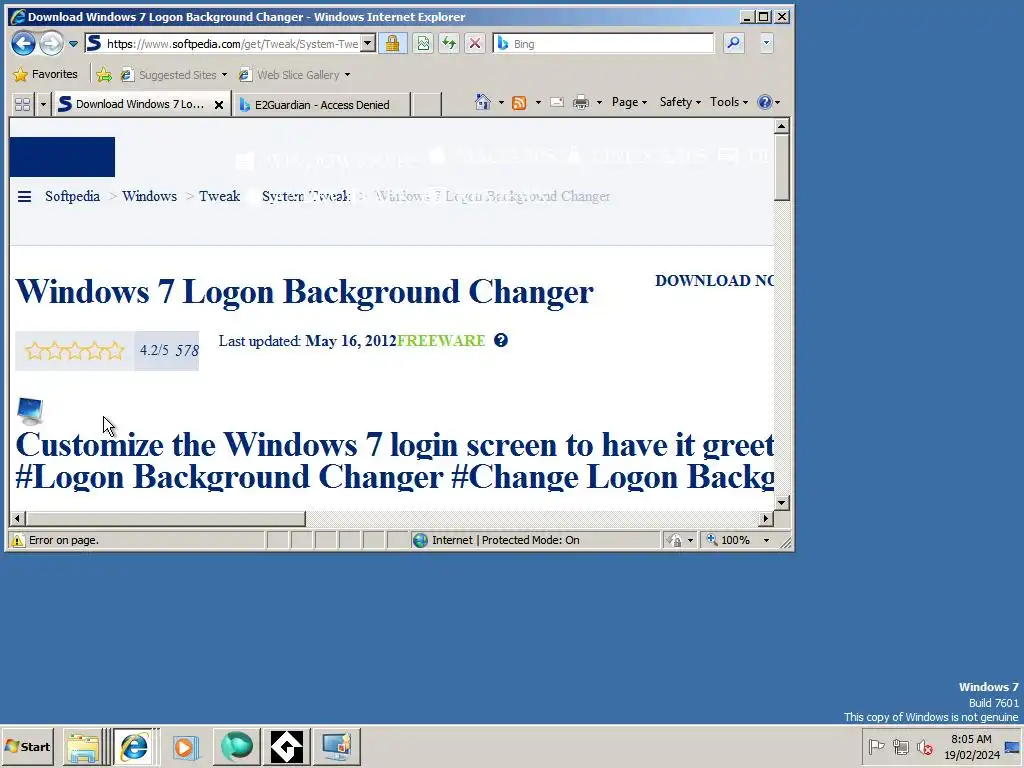Open the Favorites center
The image size is (1024, 768).
point(46,74)
